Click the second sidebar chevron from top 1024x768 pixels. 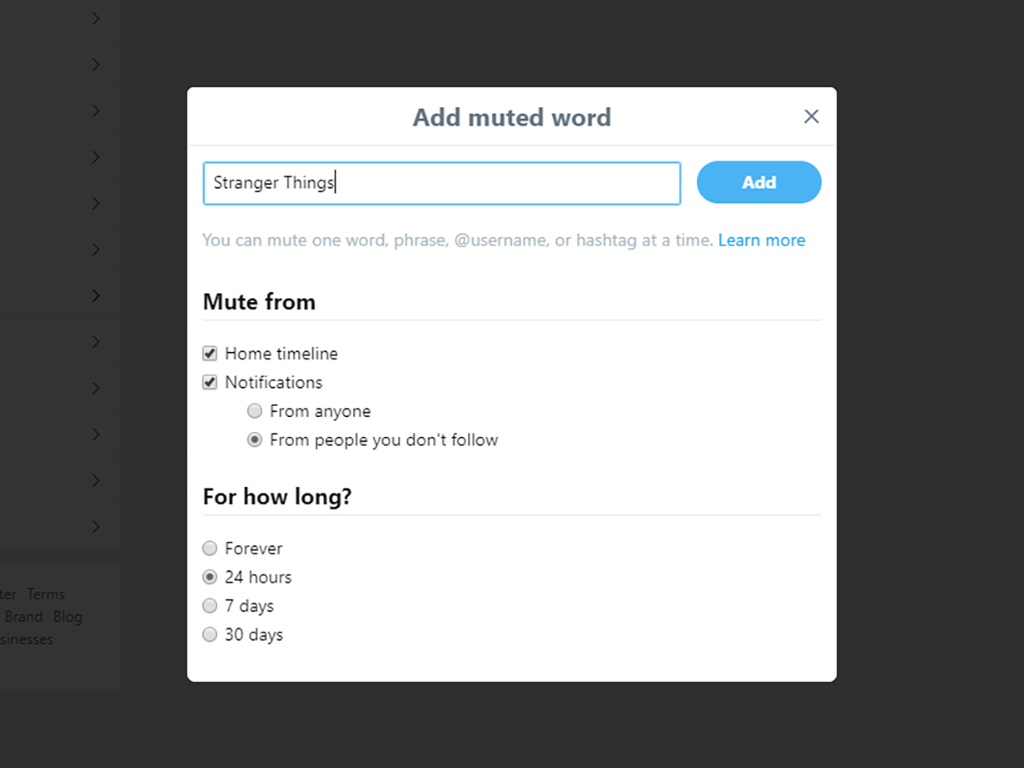[96, 65]
